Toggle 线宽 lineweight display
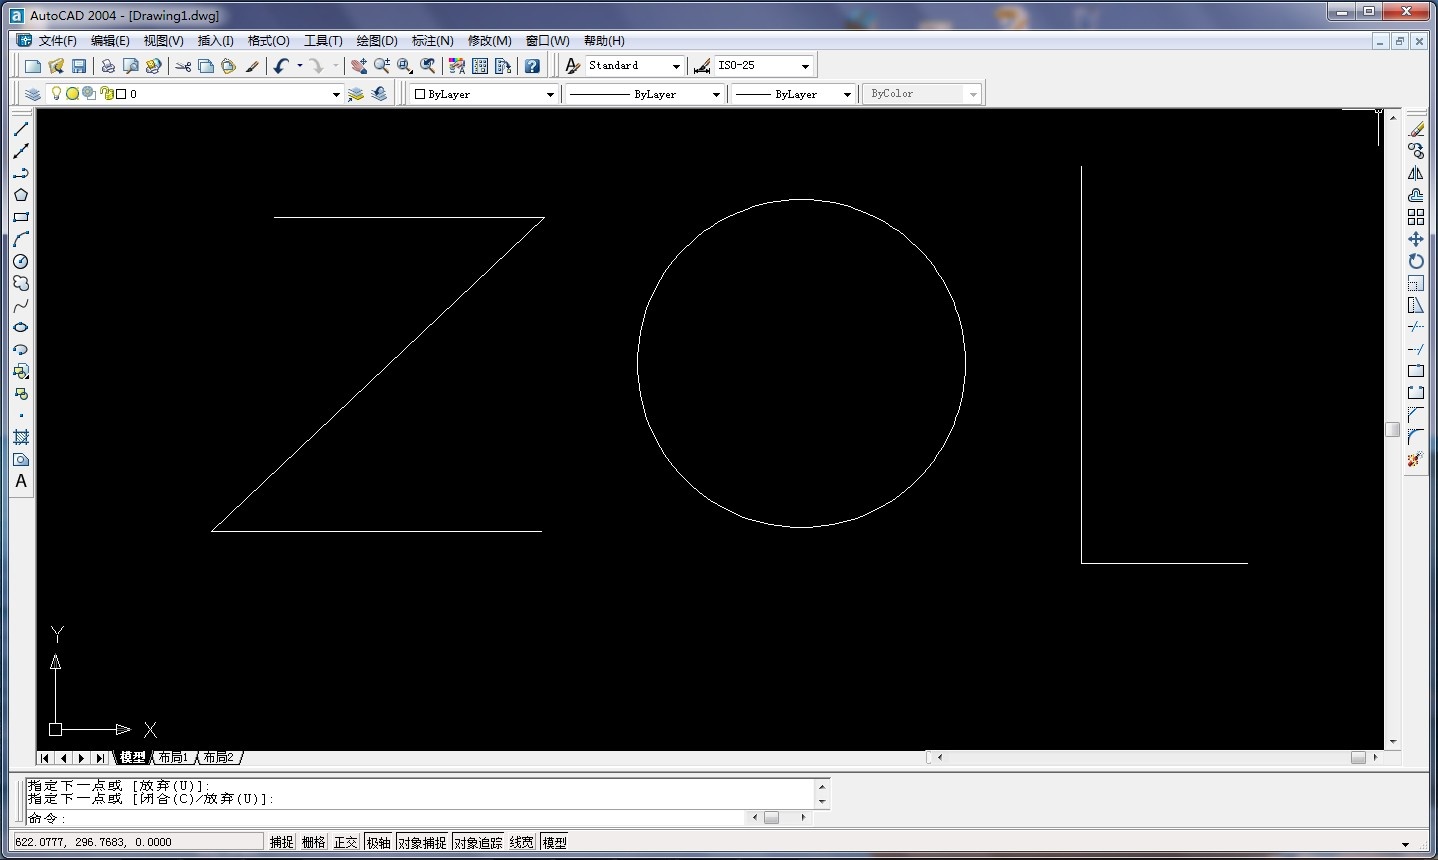1438x860 pixels. point(522,842)
